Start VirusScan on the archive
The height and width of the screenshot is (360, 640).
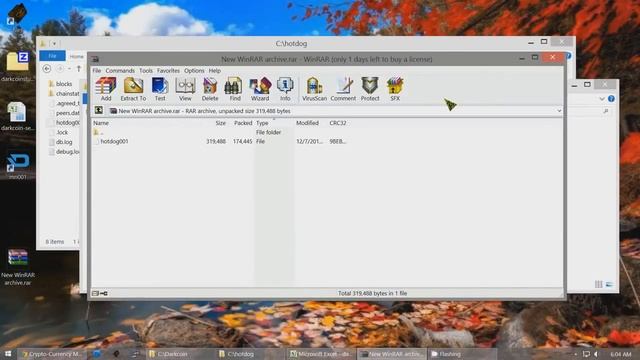(x=314, y=89)
